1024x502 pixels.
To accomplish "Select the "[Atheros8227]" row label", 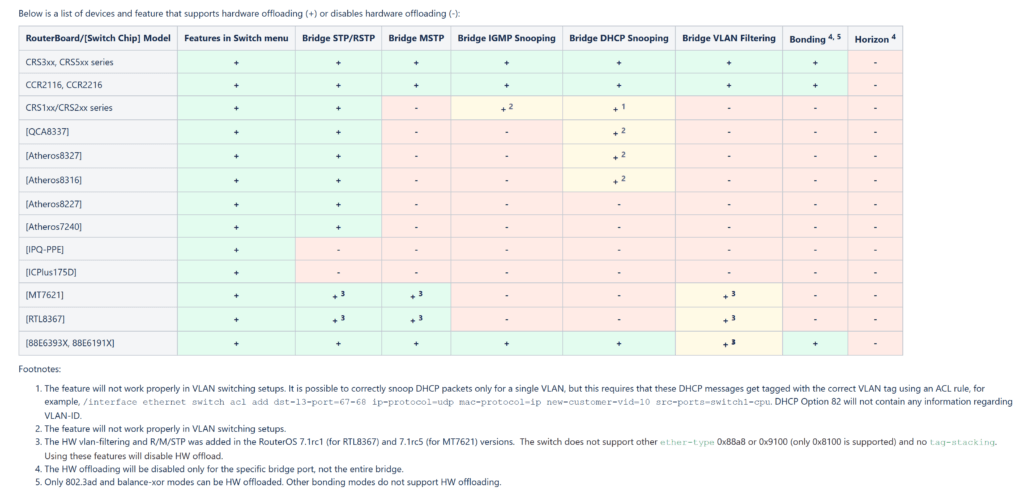I will (98, 204).
